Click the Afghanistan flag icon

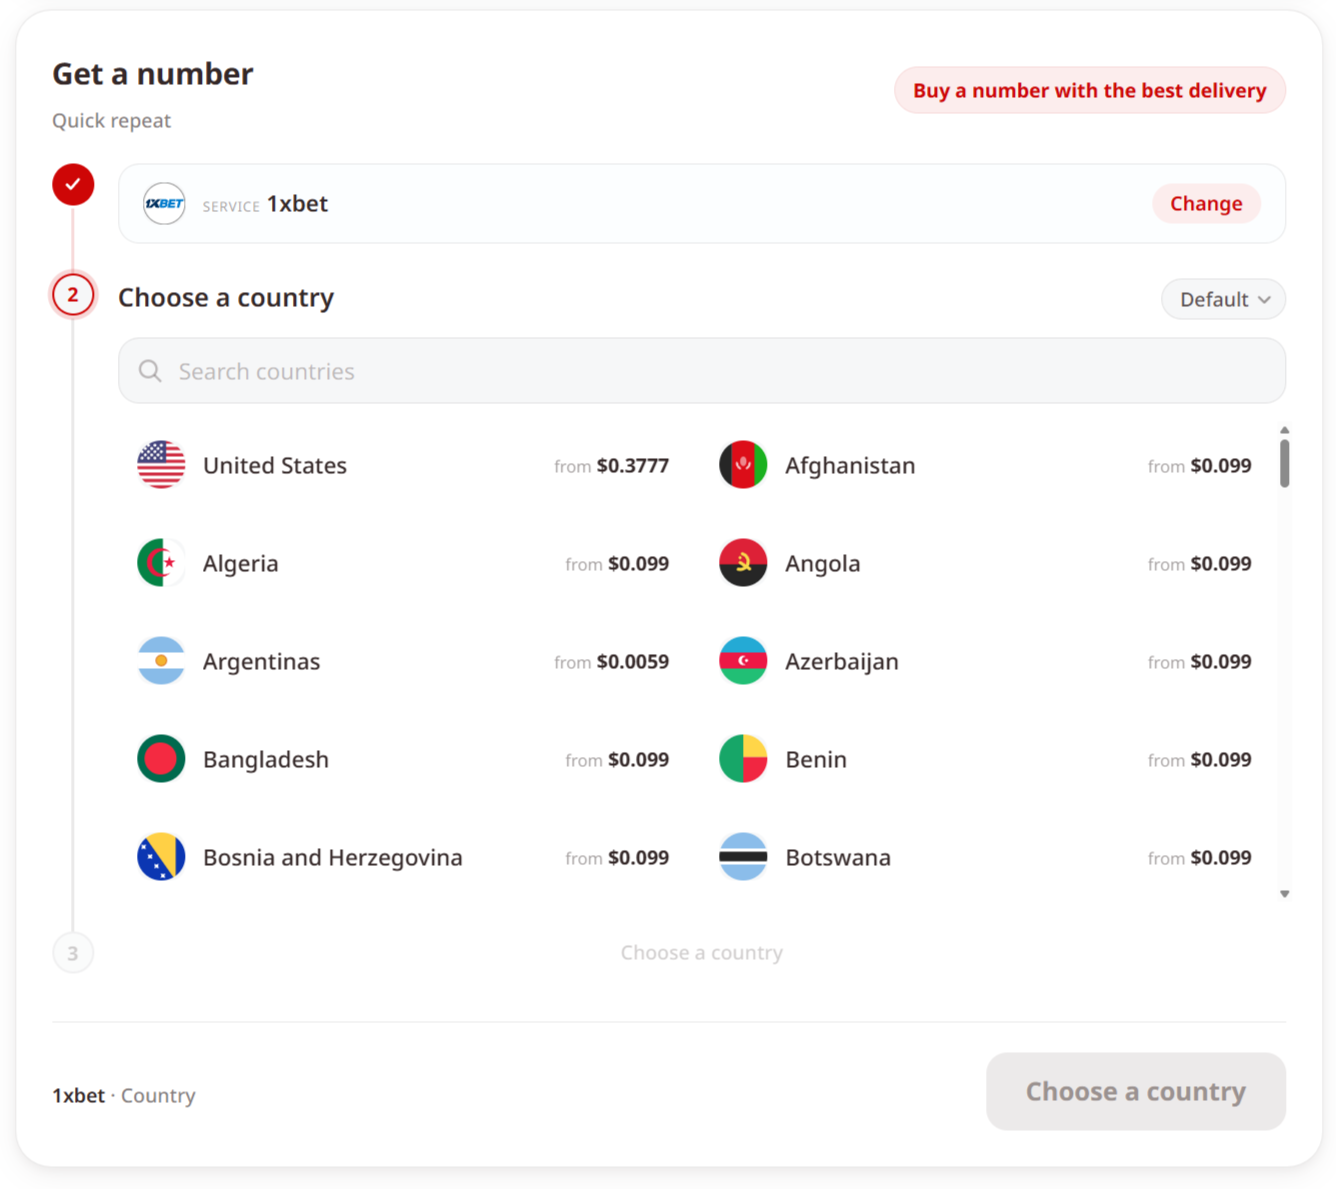click(743, 465)
